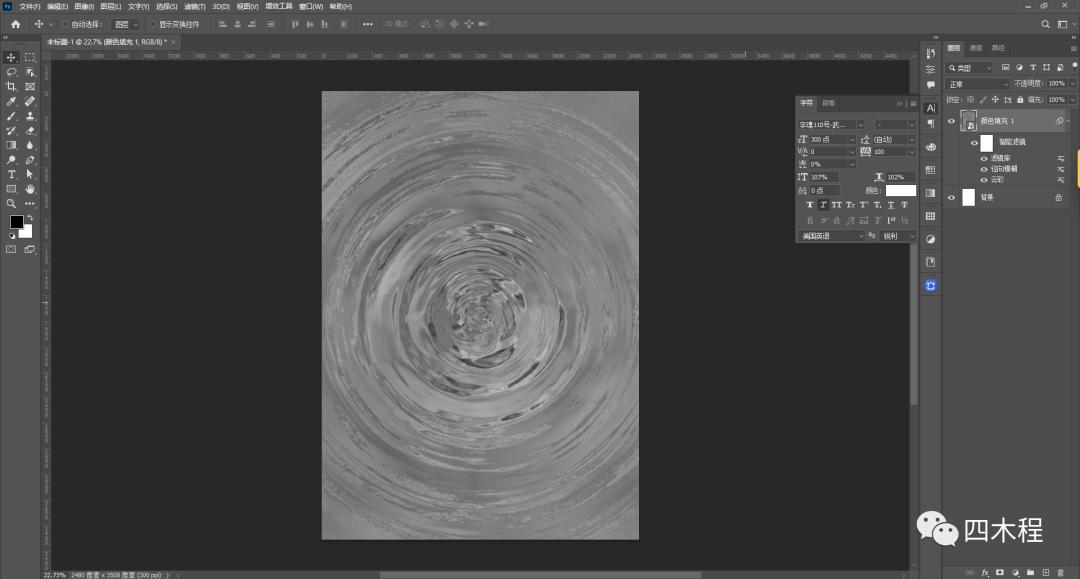Viewport: 1080px width, 579px height.
Task: Select the Lasso tool
Action: (11, 72)
